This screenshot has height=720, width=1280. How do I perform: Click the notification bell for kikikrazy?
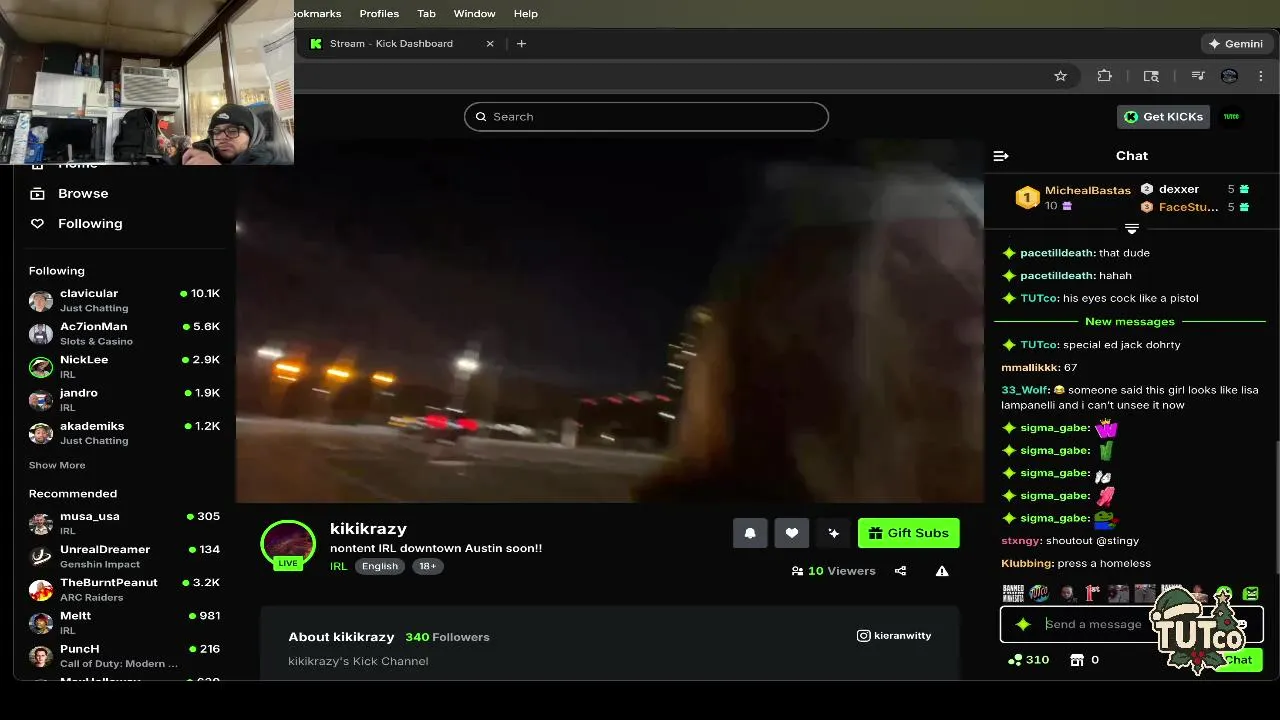coord(750,533)
